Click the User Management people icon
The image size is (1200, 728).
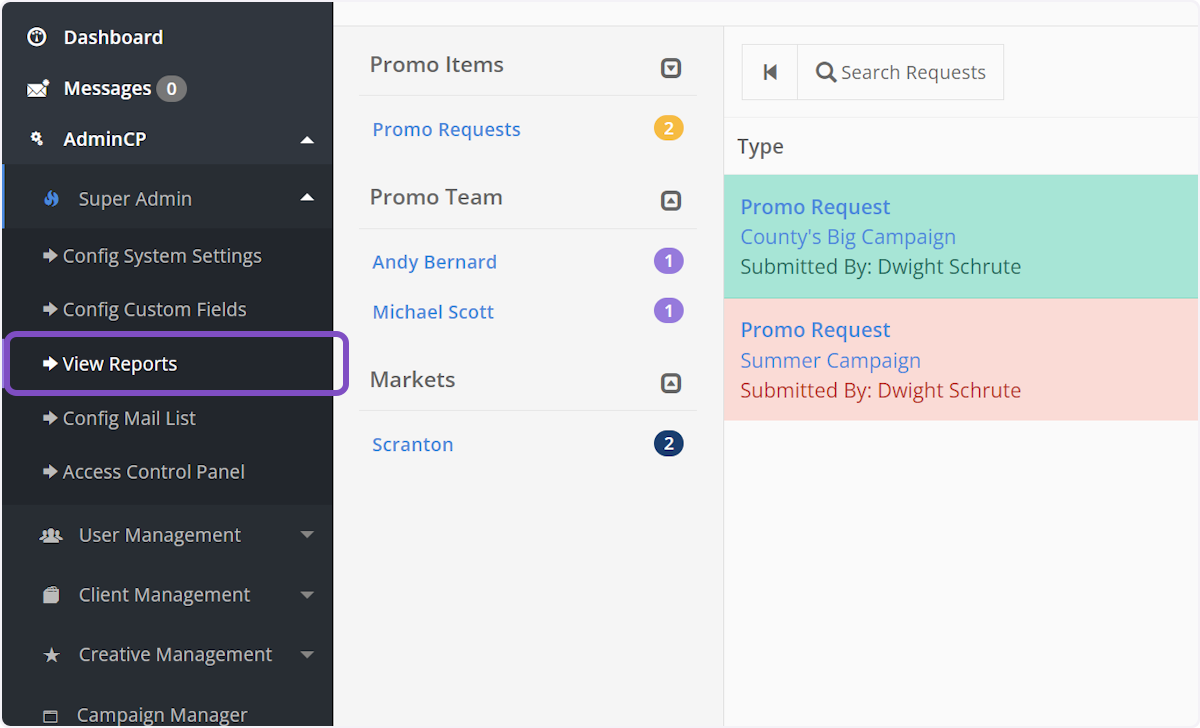pyautogui.click(x=51, y=536)
